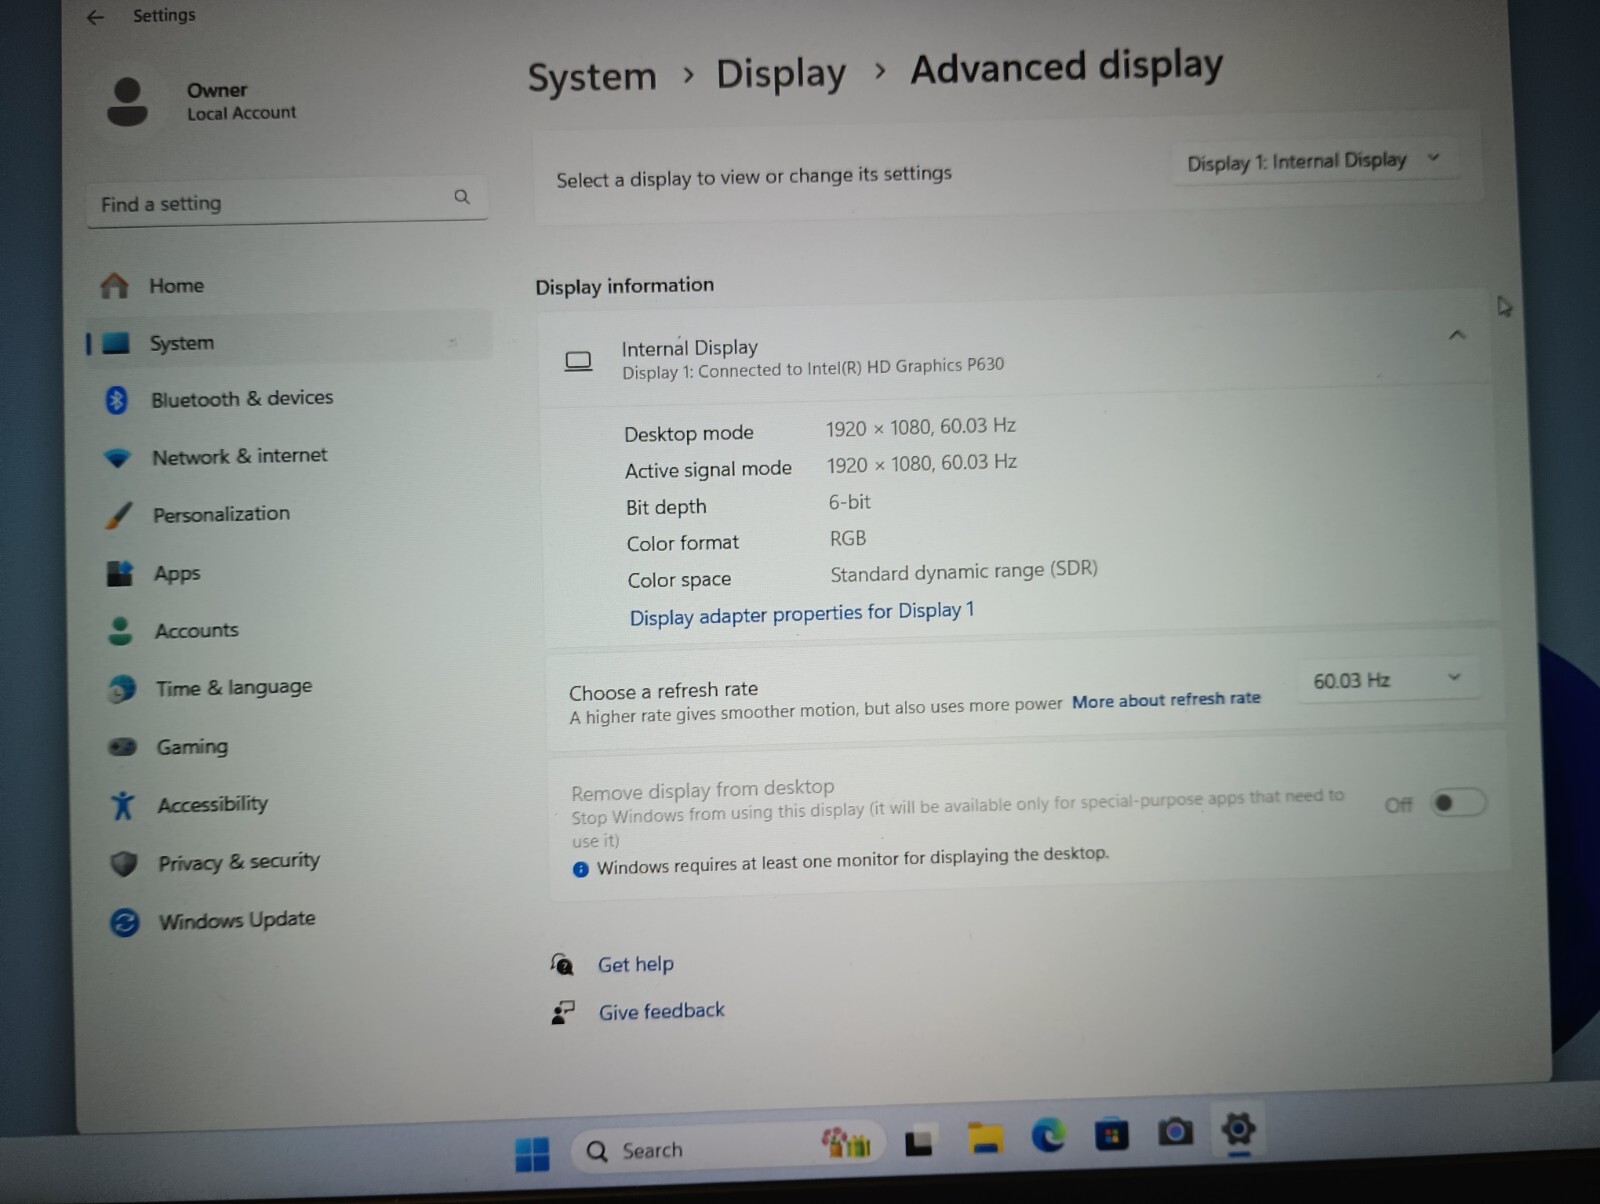Viewport: 1600px width, 1204px height.
Task: Open Accessibility settings in sidebar
Action: click(212, 804)
